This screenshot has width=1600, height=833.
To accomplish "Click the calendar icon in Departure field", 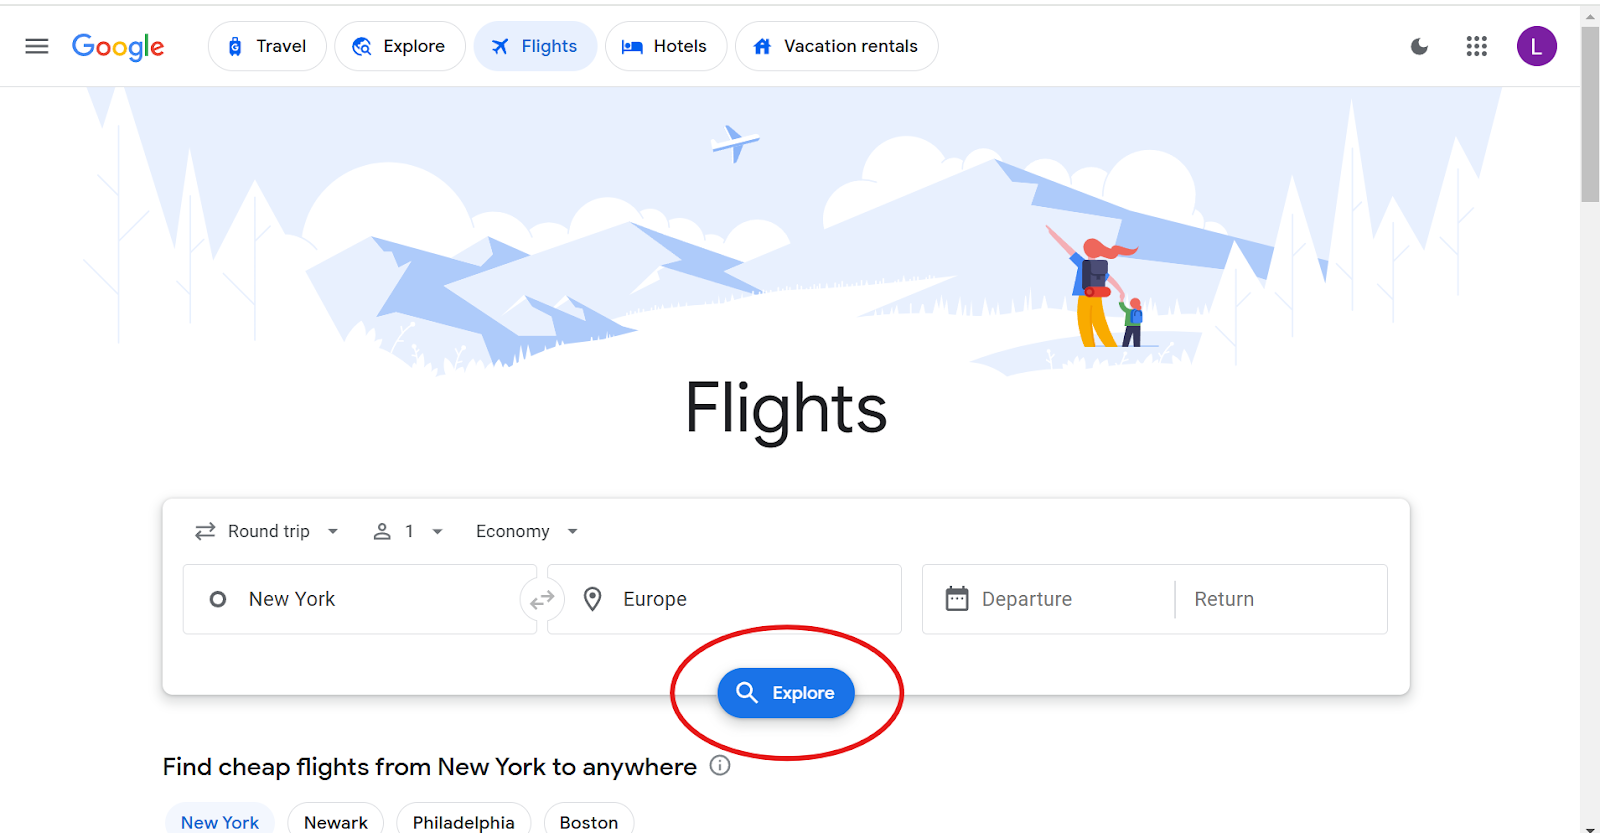I will coord(957,599).
